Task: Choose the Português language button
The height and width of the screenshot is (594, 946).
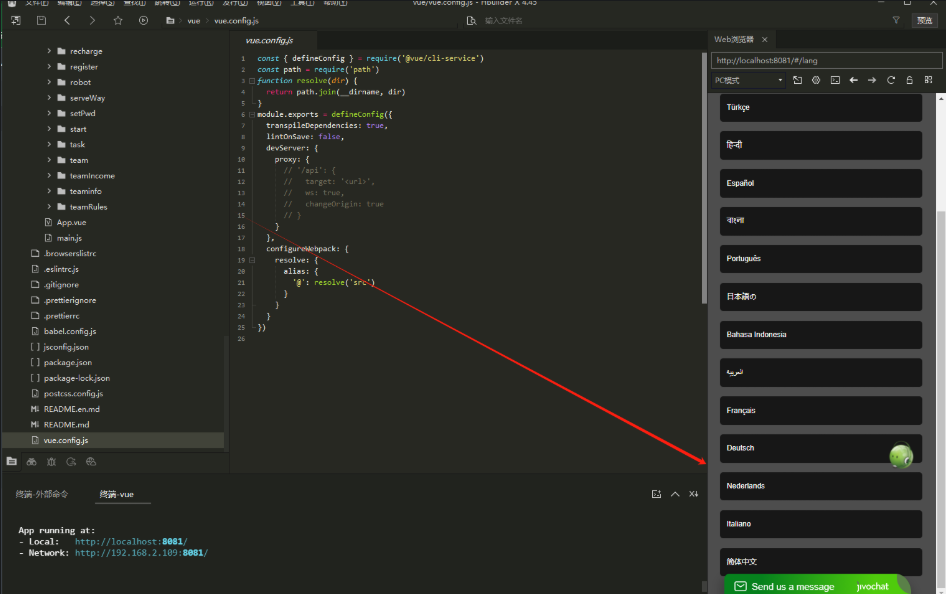Action: point(821,259)
